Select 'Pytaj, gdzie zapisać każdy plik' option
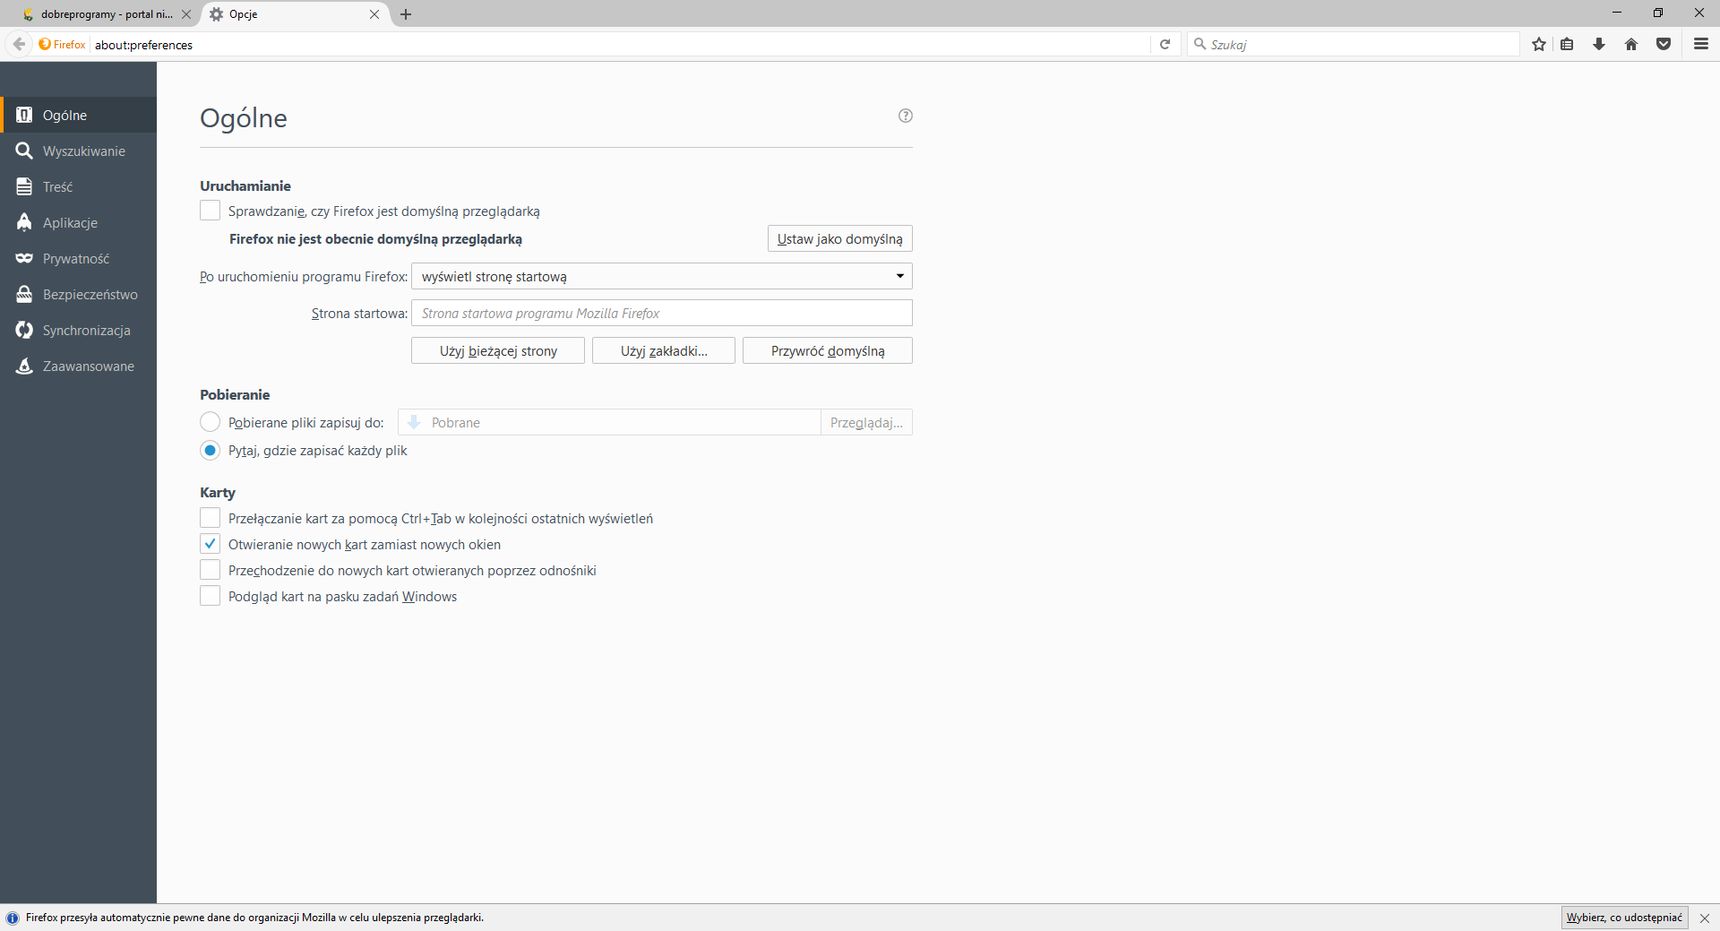1720x931 pixels. click(x=210, y=450)
